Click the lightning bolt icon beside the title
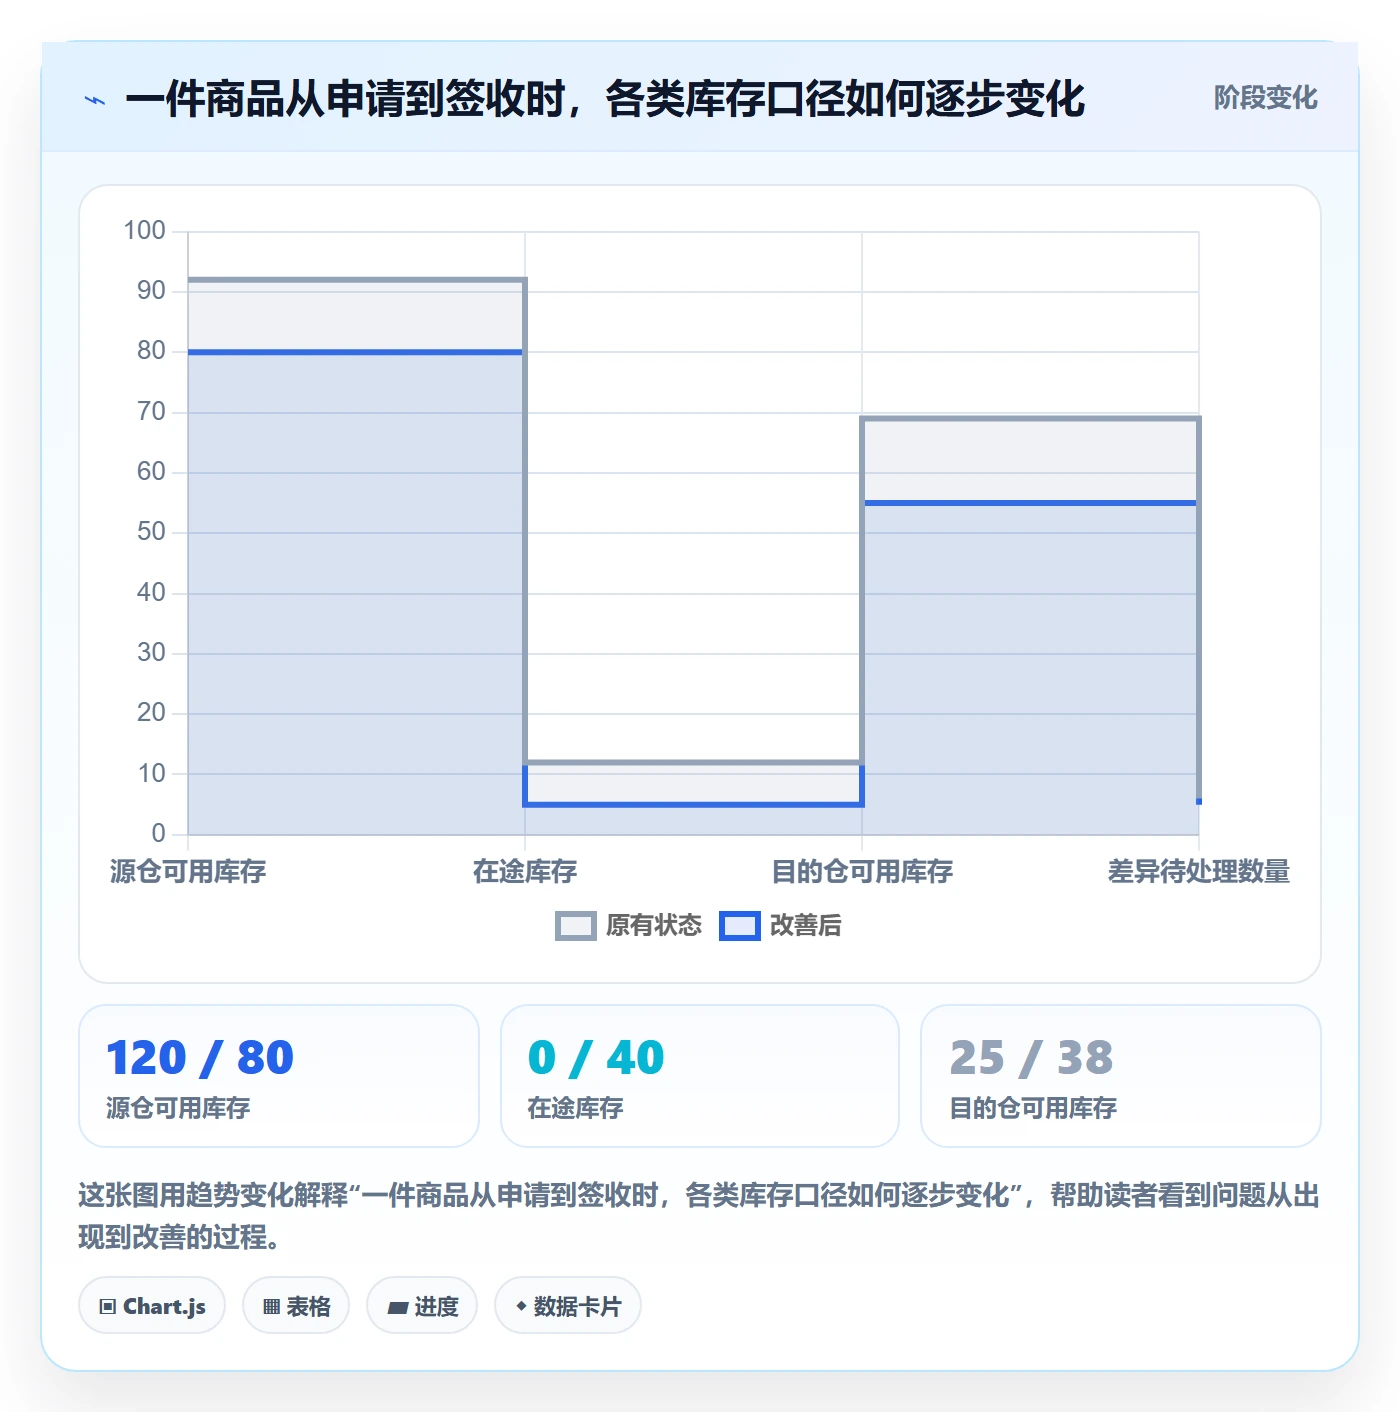Viewport: 1400px width, 1412px height. (95, 100)
